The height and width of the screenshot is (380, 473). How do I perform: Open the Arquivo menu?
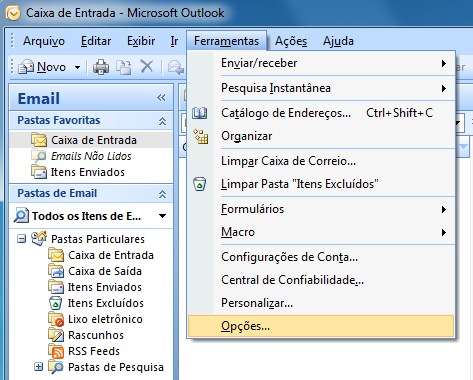pyautogui.click(x=44, y=41)
